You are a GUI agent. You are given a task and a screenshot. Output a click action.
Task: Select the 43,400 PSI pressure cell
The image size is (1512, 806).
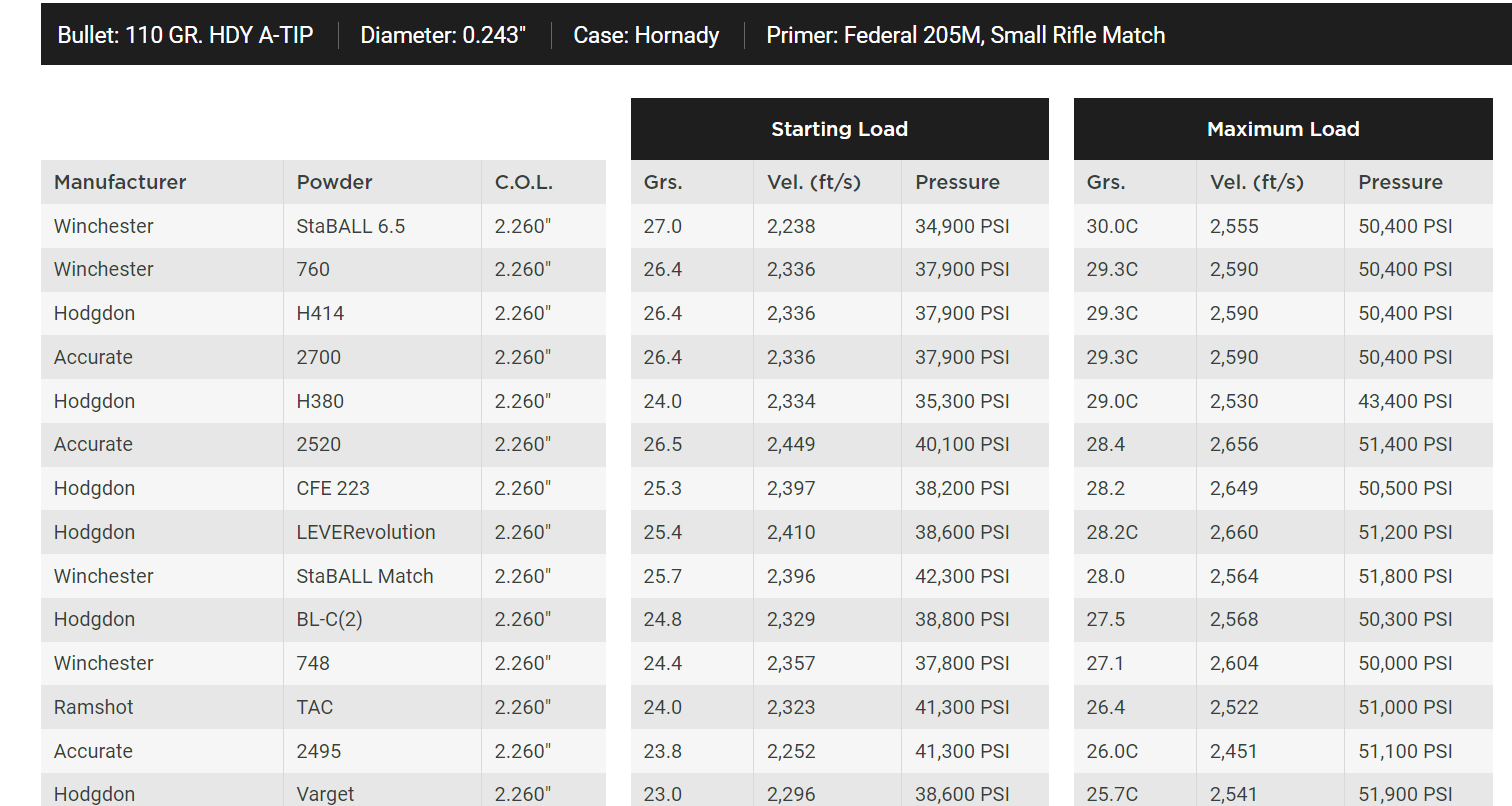point(1405,401)
